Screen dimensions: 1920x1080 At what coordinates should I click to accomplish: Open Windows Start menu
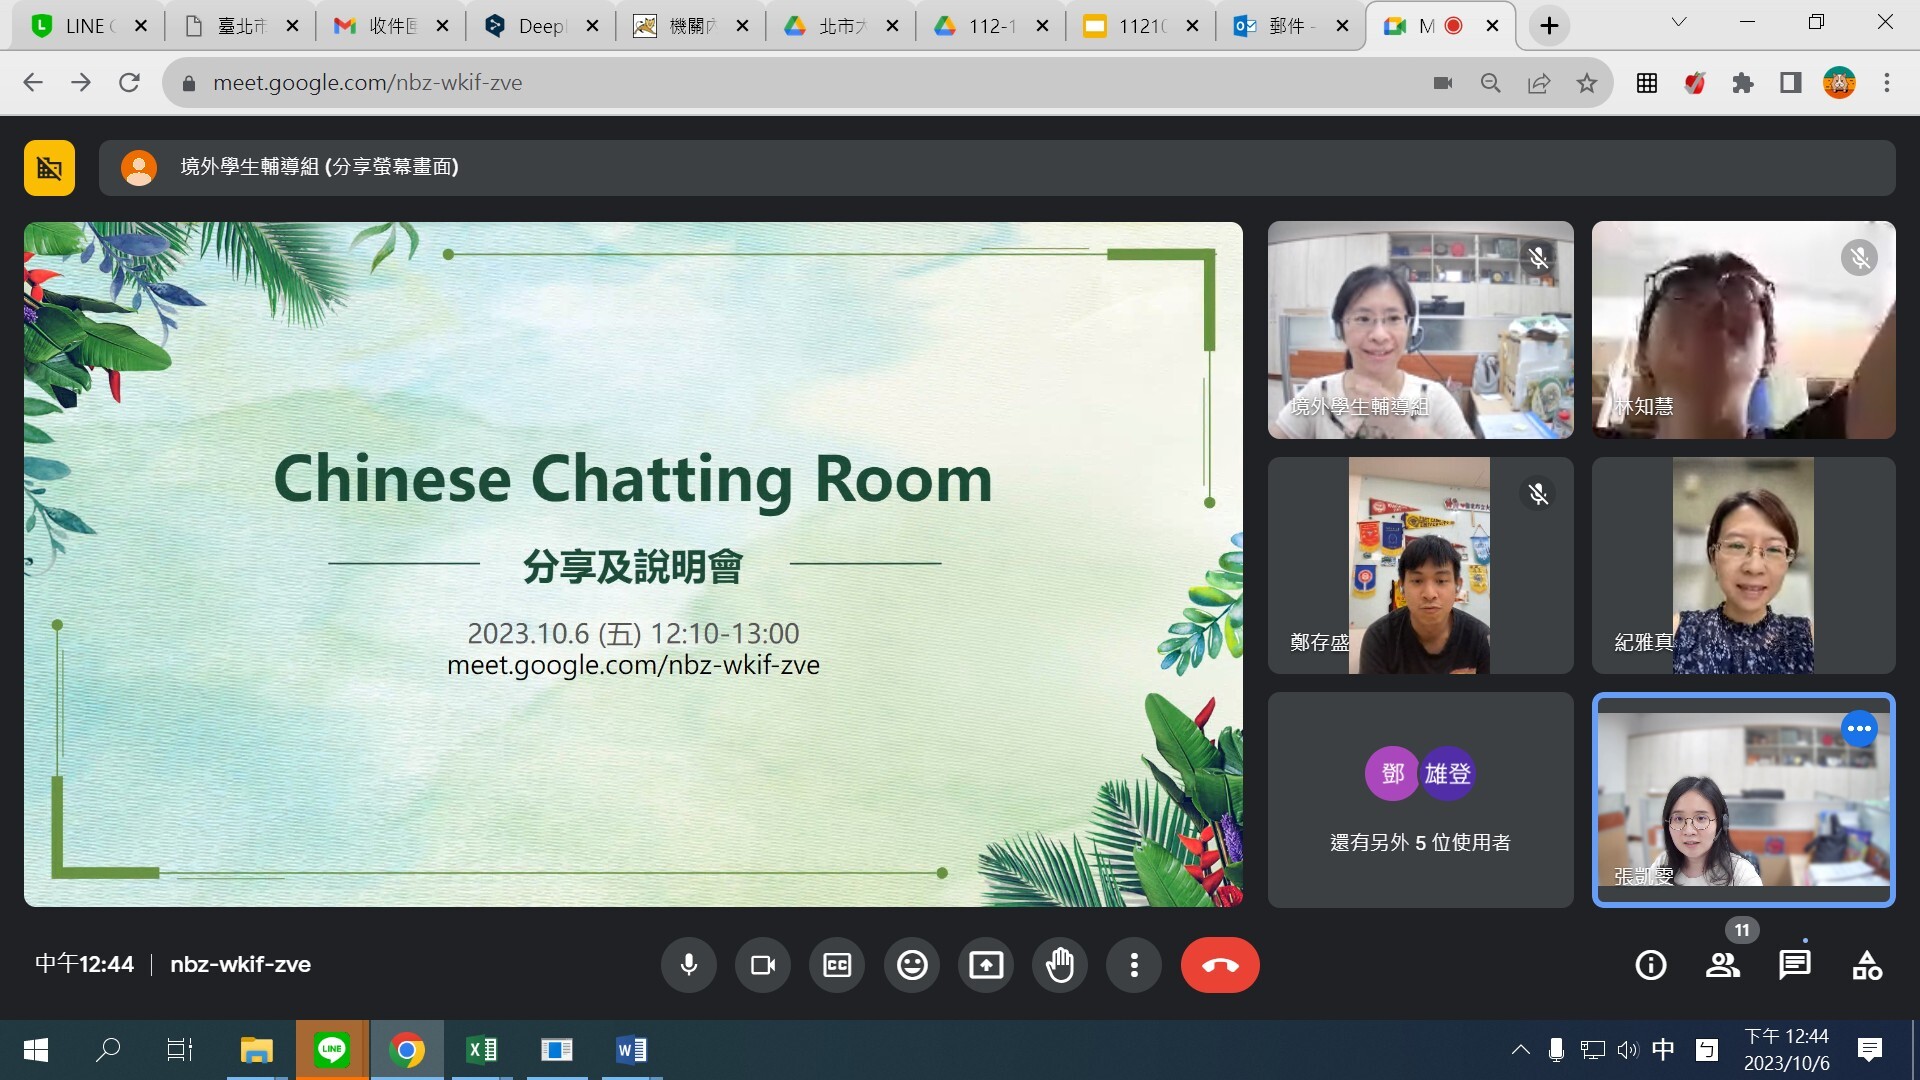tap(36, 1050)
